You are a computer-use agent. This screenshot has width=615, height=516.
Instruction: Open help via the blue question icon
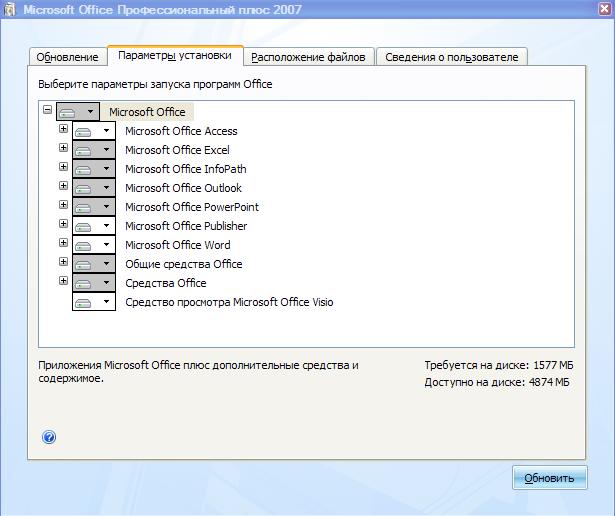49,437
